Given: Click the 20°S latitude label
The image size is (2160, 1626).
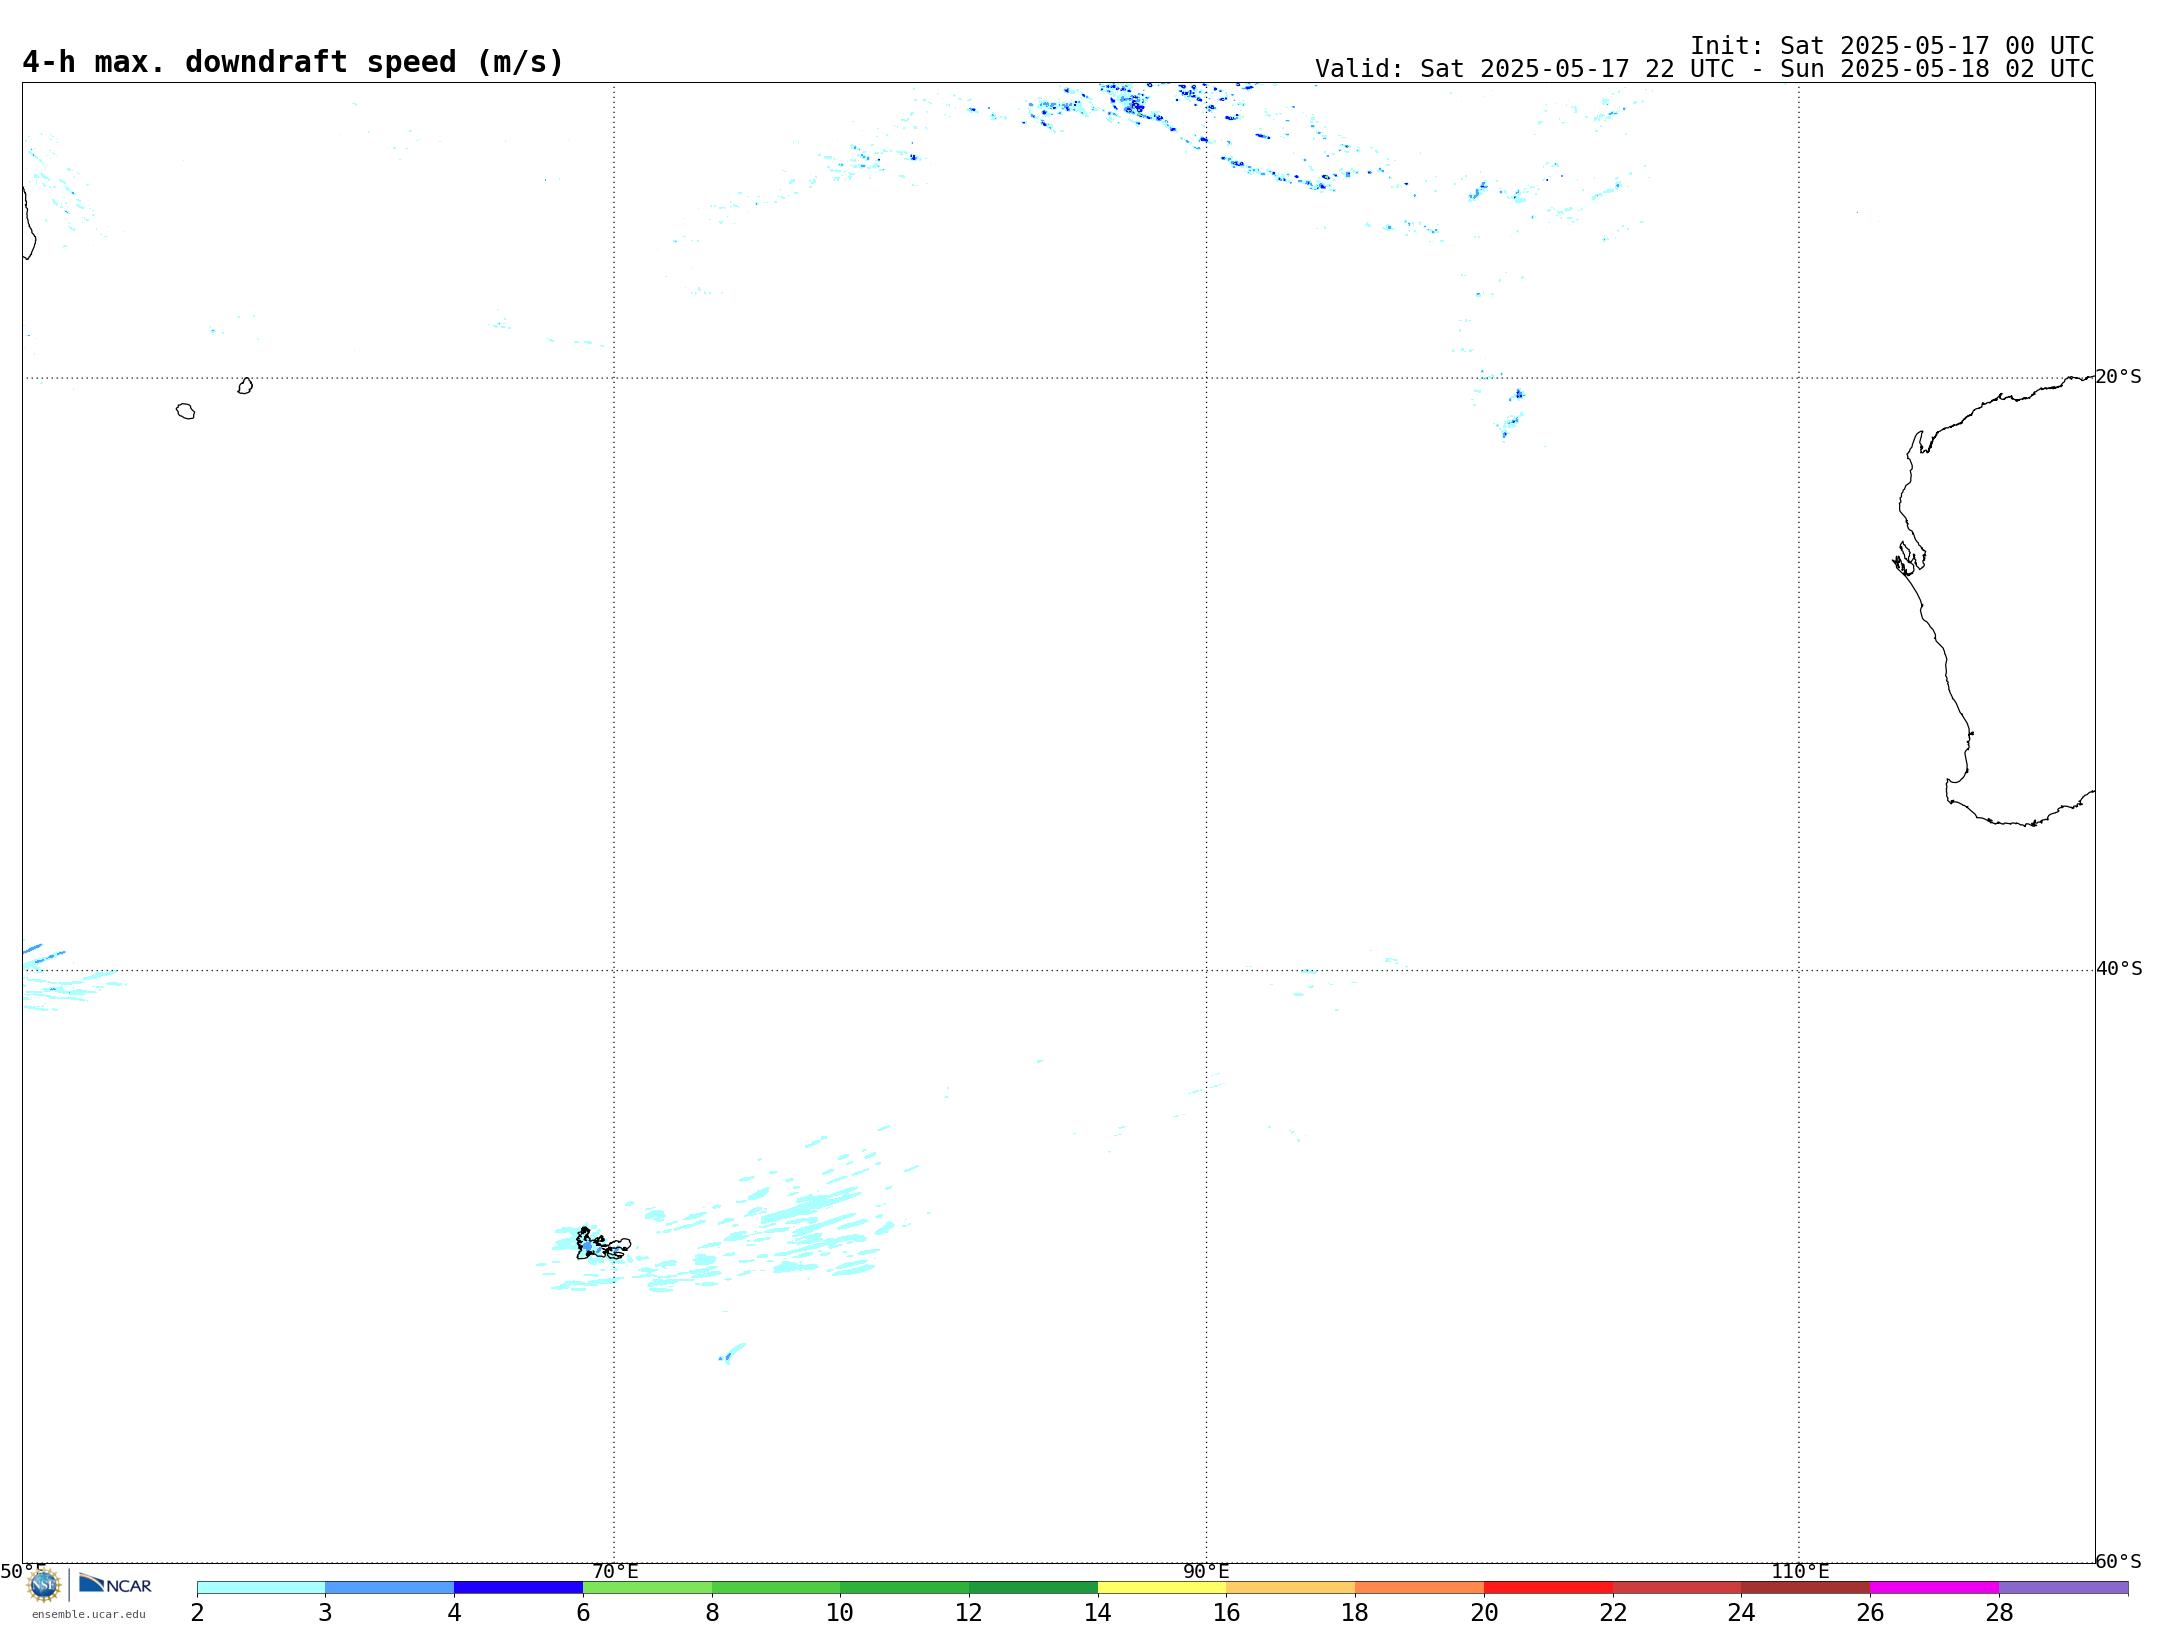Looking at the screenshot, I should pos(2118,377).
